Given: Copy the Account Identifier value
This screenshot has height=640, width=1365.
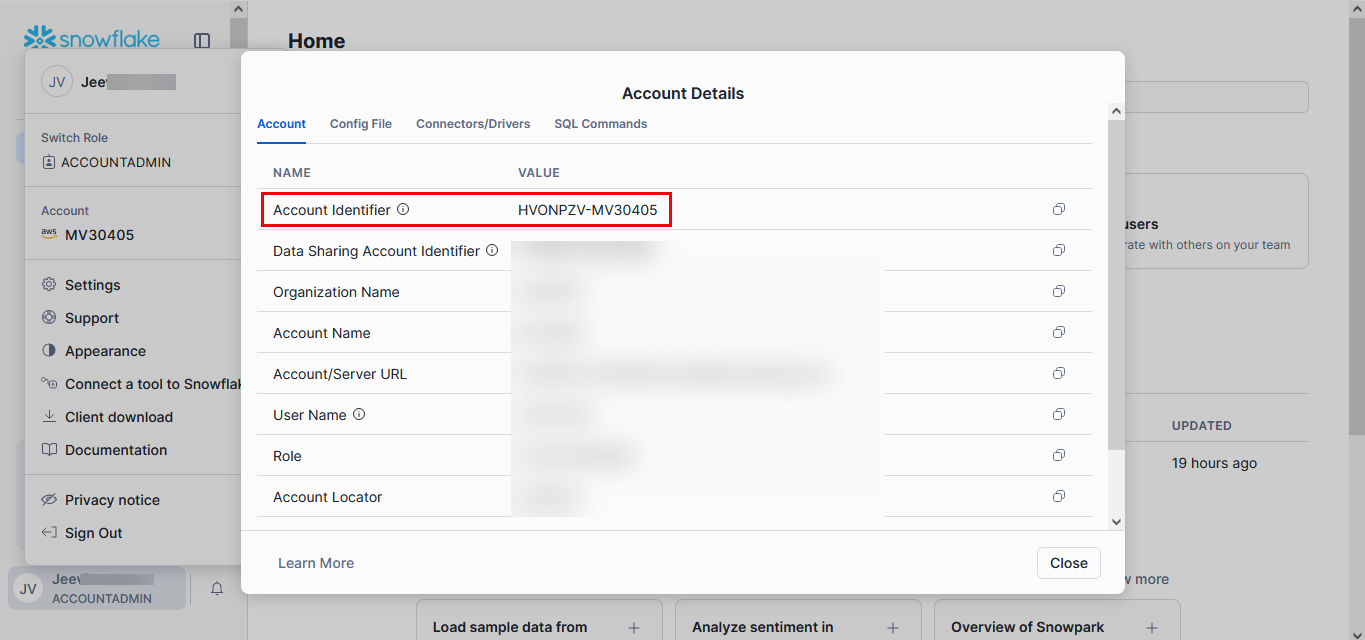Looking at the screenshot, I should click(x=1058, y=210).
